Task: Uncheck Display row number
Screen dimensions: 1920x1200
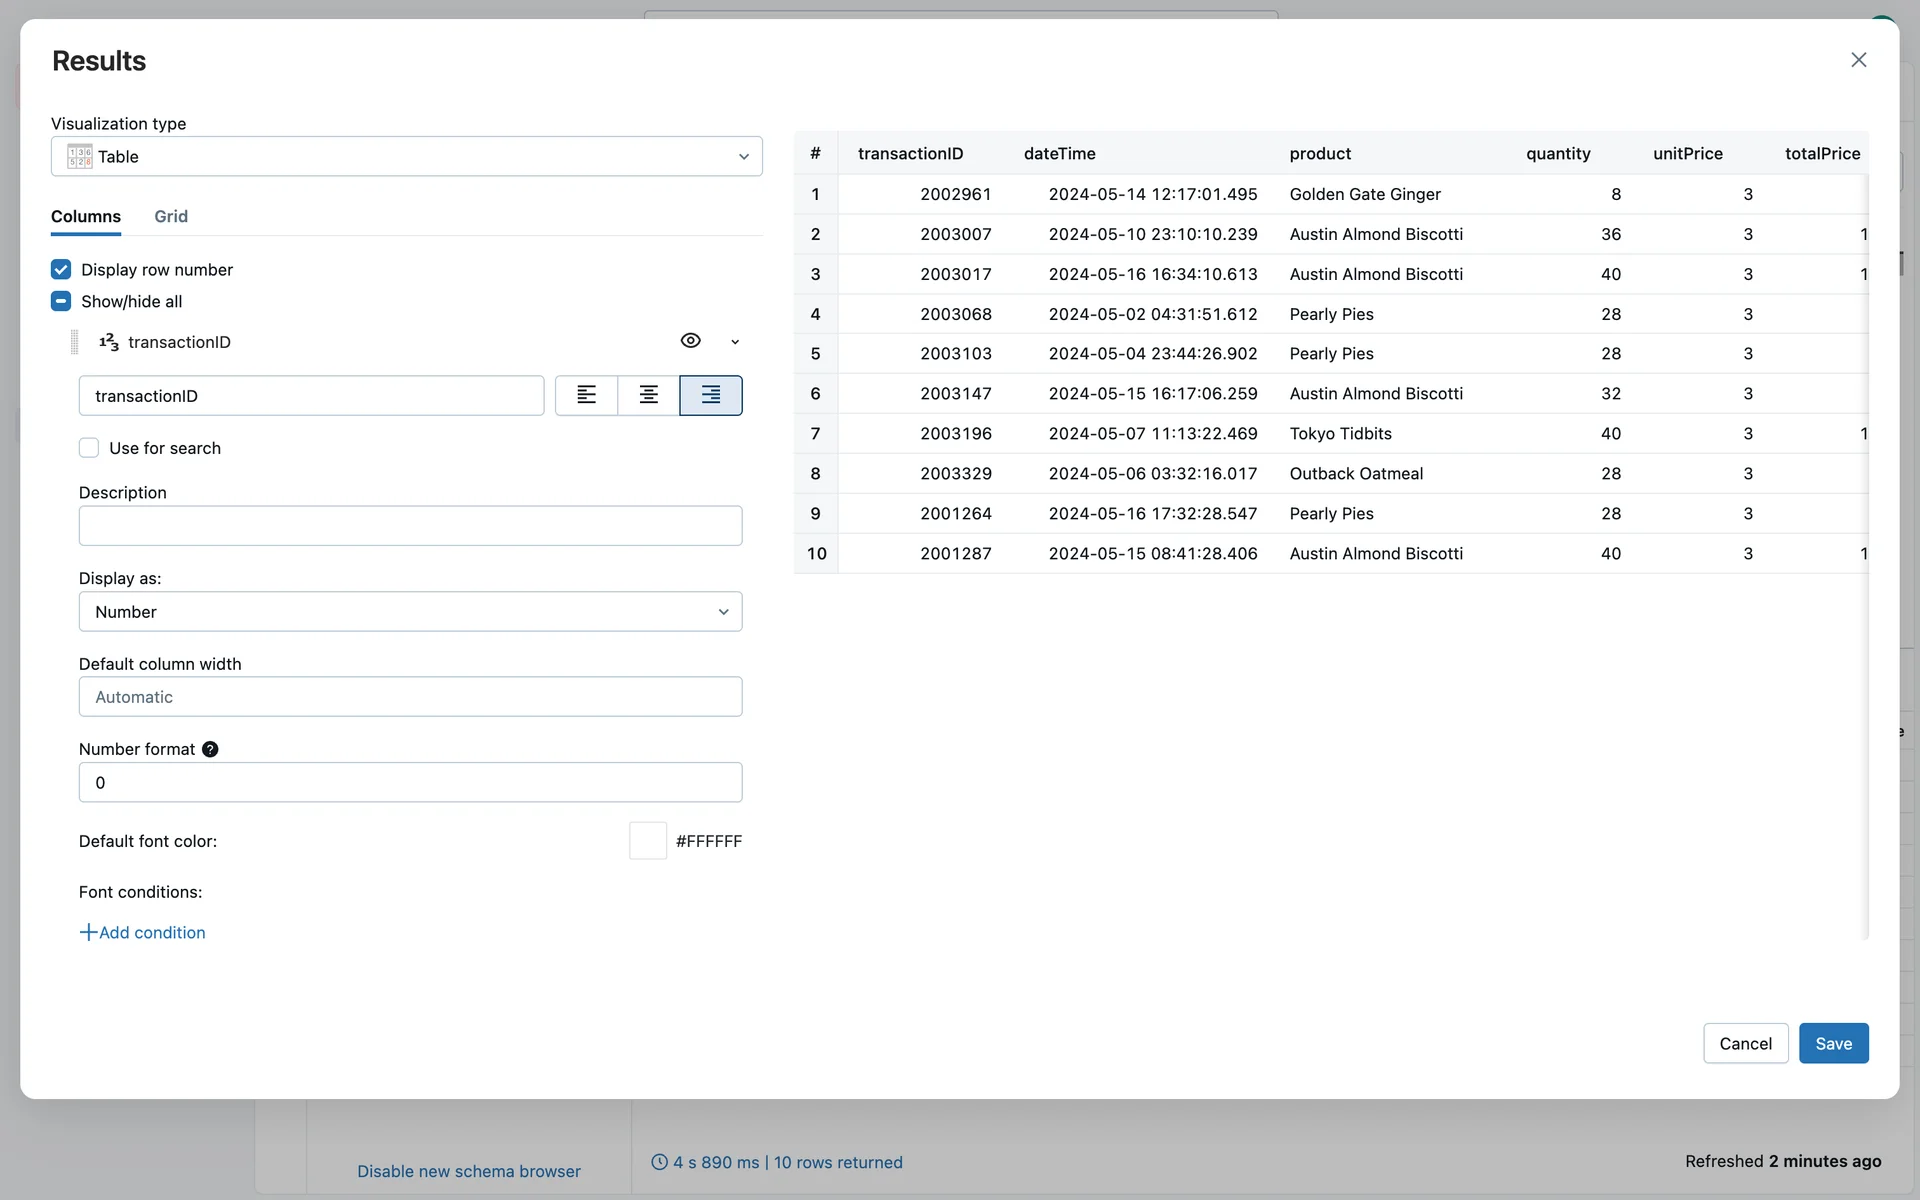Action: pyautogui.click(x=61, y=270)
